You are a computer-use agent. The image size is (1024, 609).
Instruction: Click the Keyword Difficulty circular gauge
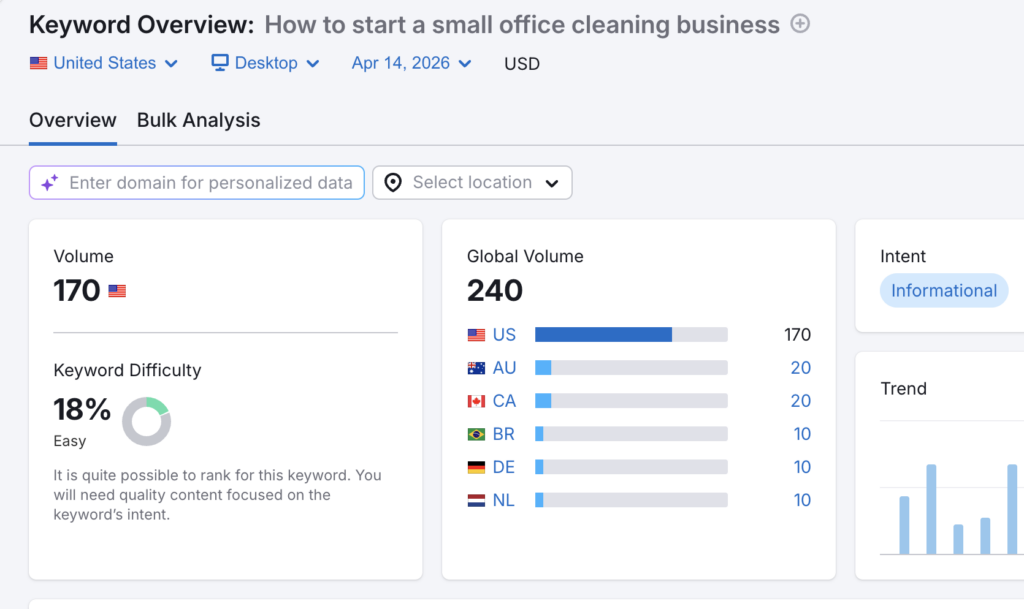click(146, 422)
